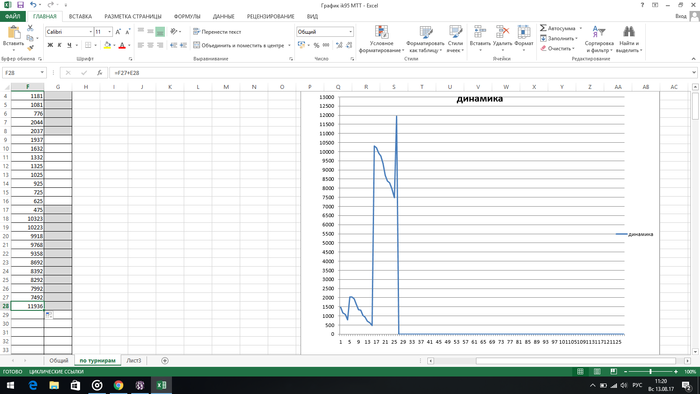Toggle bold (Ж) formatting

(x=50, y=45)
